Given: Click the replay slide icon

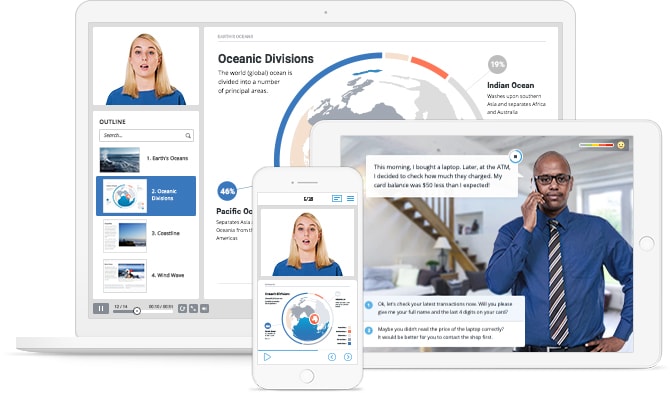Looking at the screenshot, I should click(x=182, y=308).
